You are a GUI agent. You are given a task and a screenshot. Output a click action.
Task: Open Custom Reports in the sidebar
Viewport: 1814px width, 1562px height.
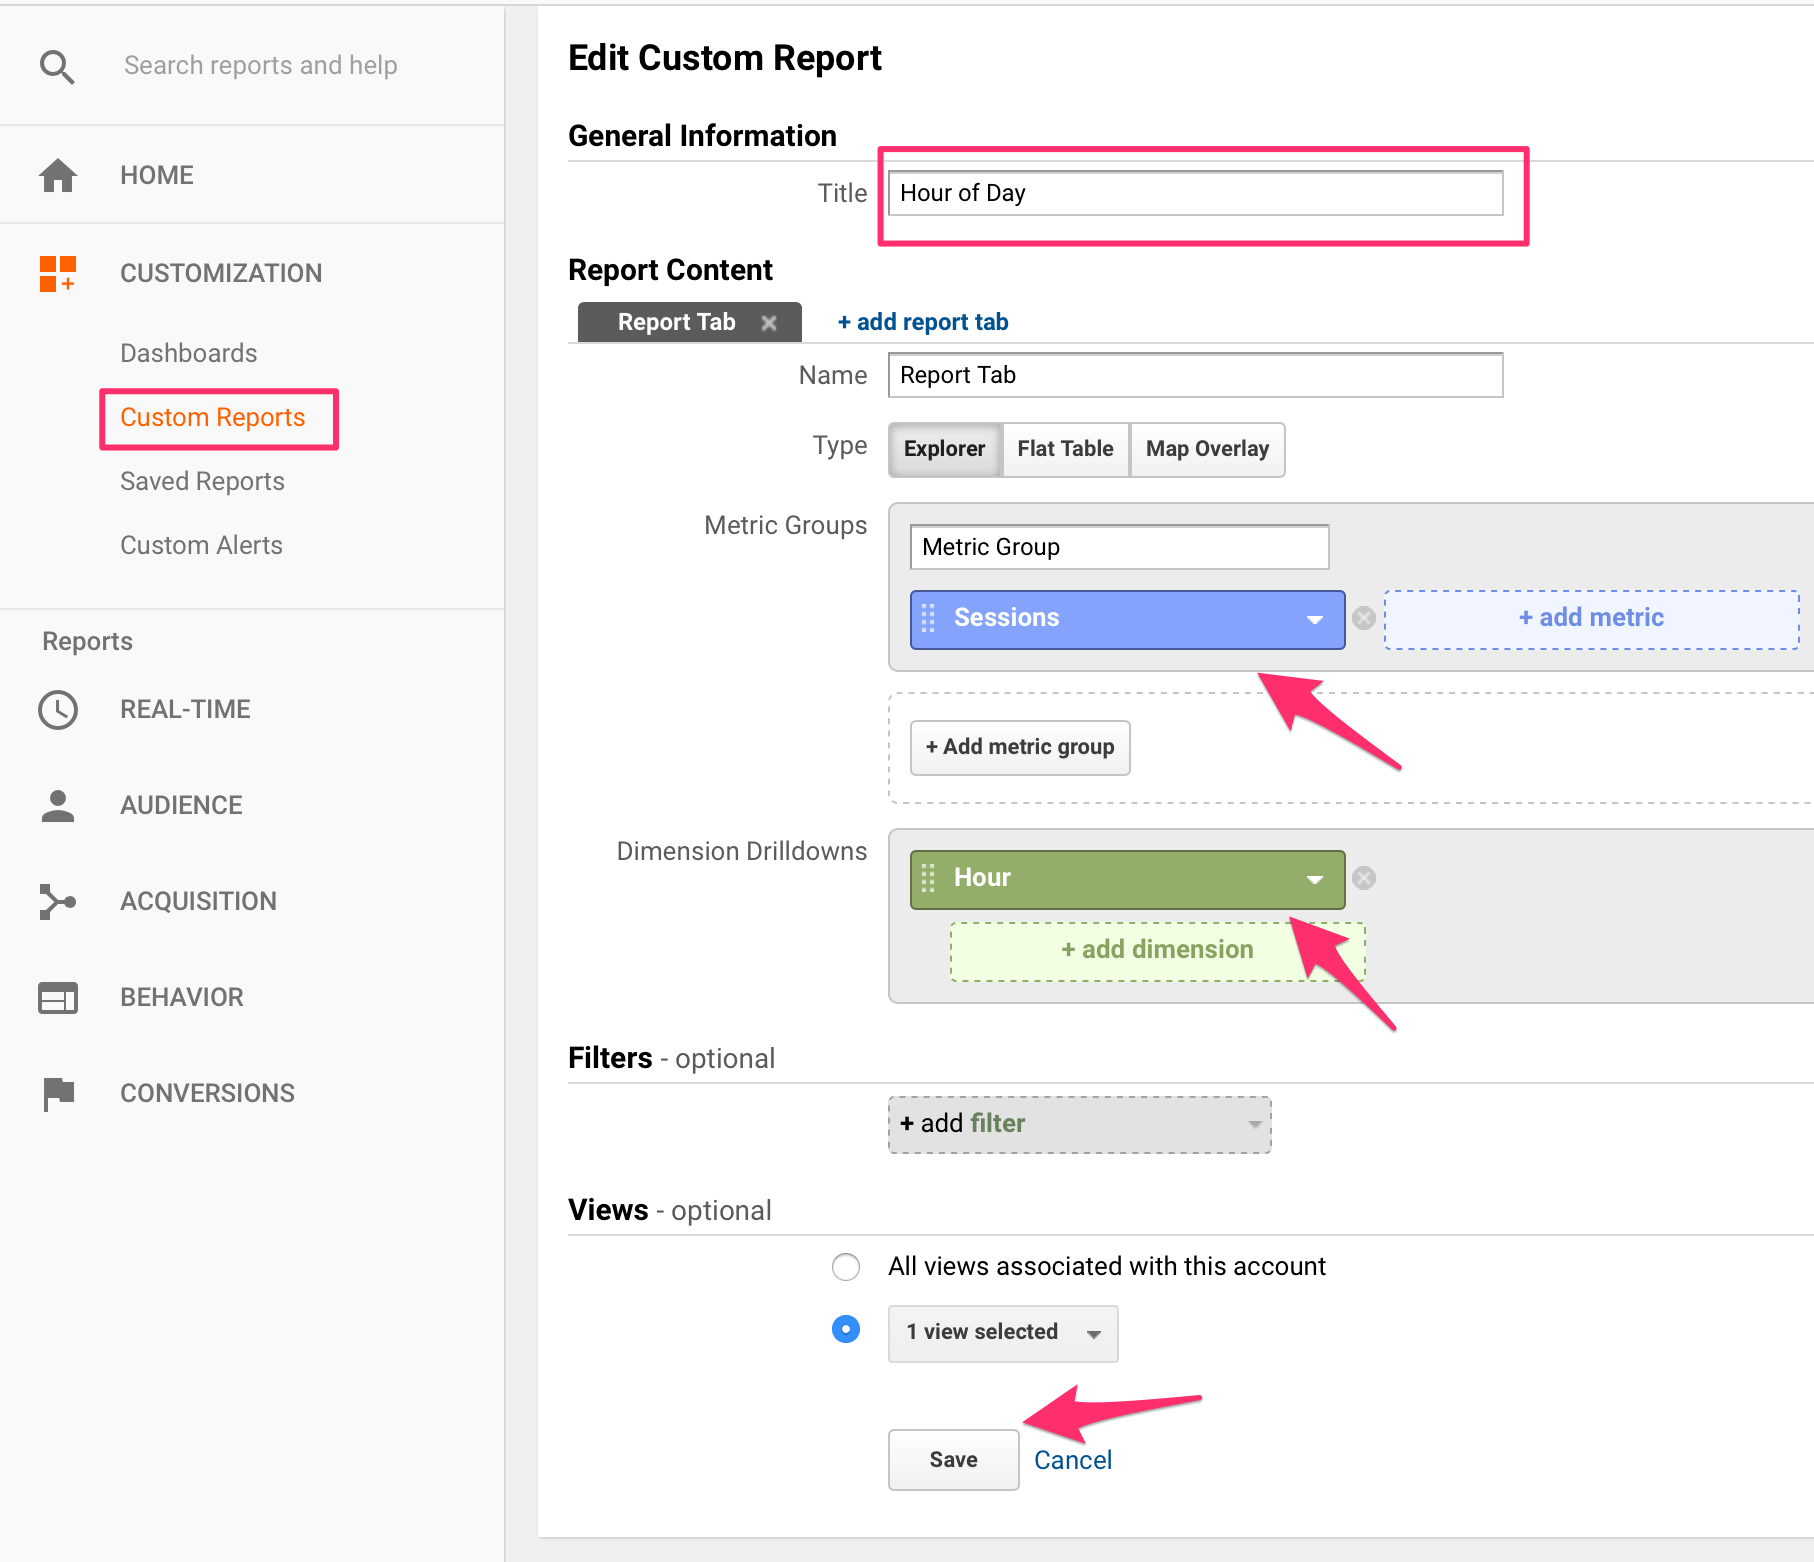[x=213, y=418]
